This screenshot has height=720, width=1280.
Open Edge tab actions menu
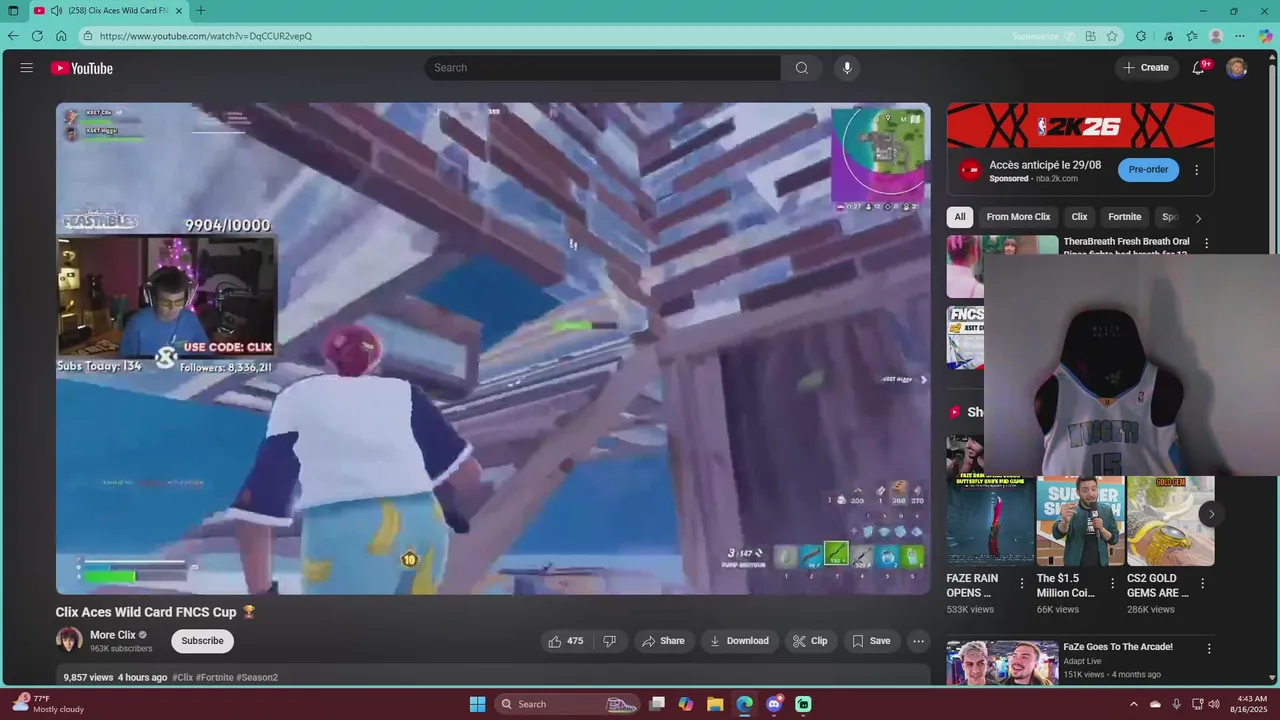click(x=13, y=11)
